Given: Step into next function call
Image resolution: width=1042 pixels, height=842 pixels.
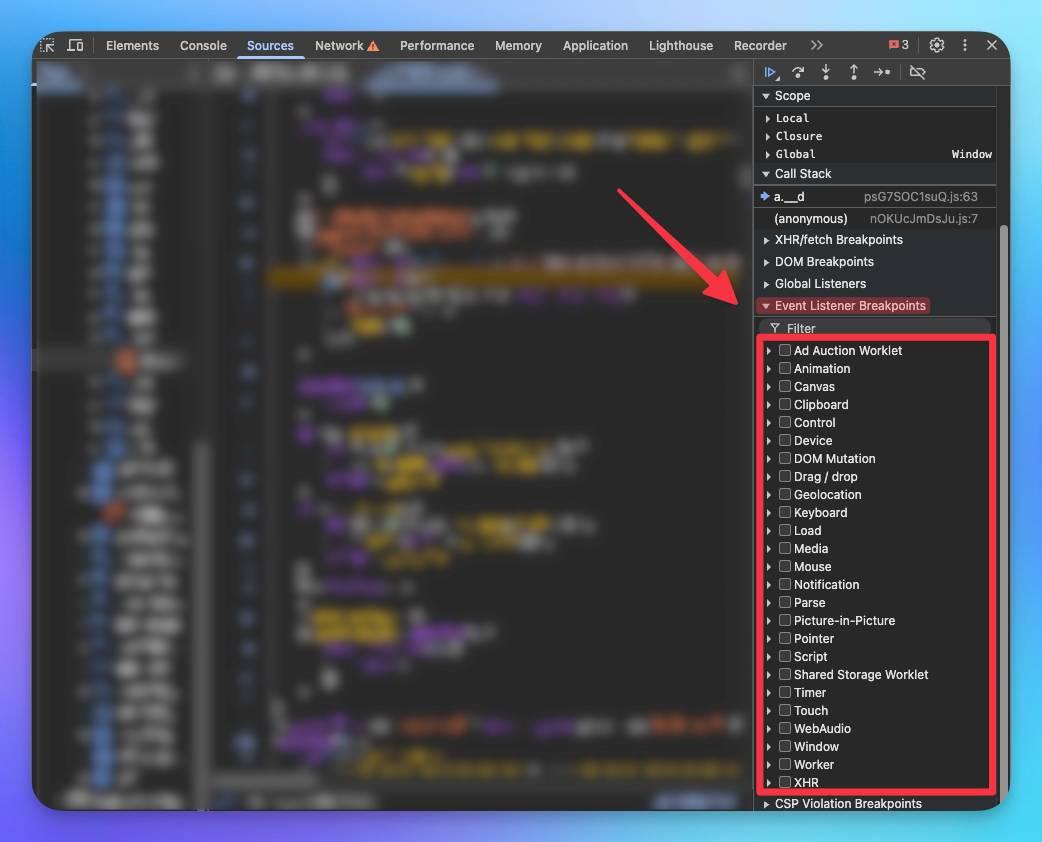Looking at the screenshot, I should point(825,72).
